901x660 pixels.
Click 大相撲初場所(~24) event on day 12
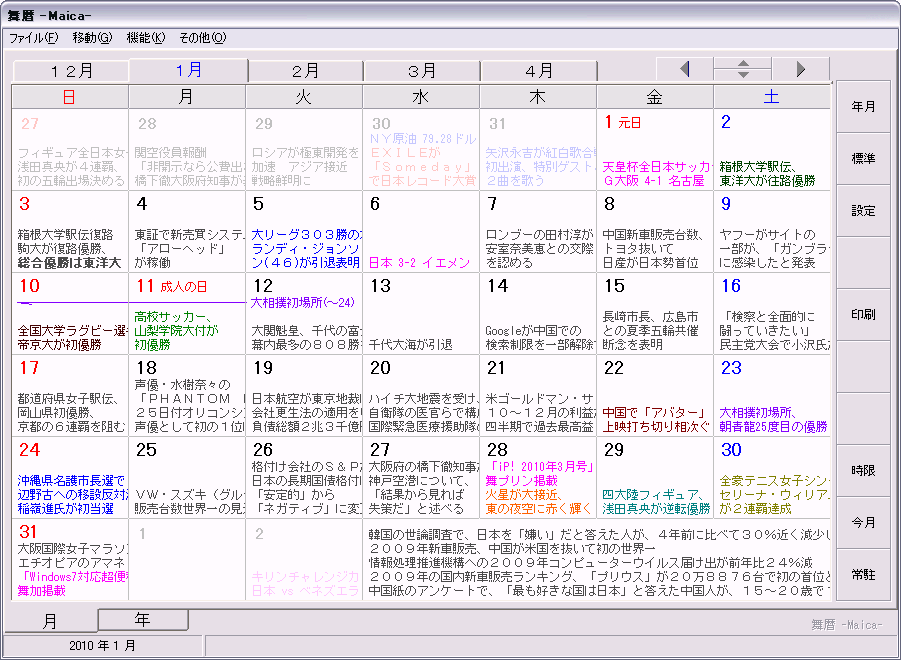pyautogui.click(x=302, y=303)
